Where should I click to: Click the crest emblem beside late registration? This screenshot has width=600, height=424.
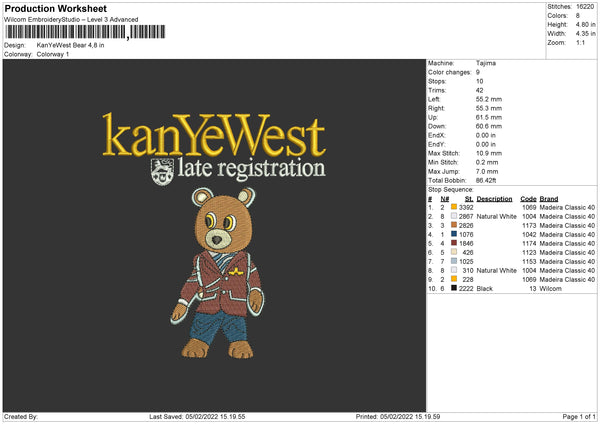(x=163, y=172)
